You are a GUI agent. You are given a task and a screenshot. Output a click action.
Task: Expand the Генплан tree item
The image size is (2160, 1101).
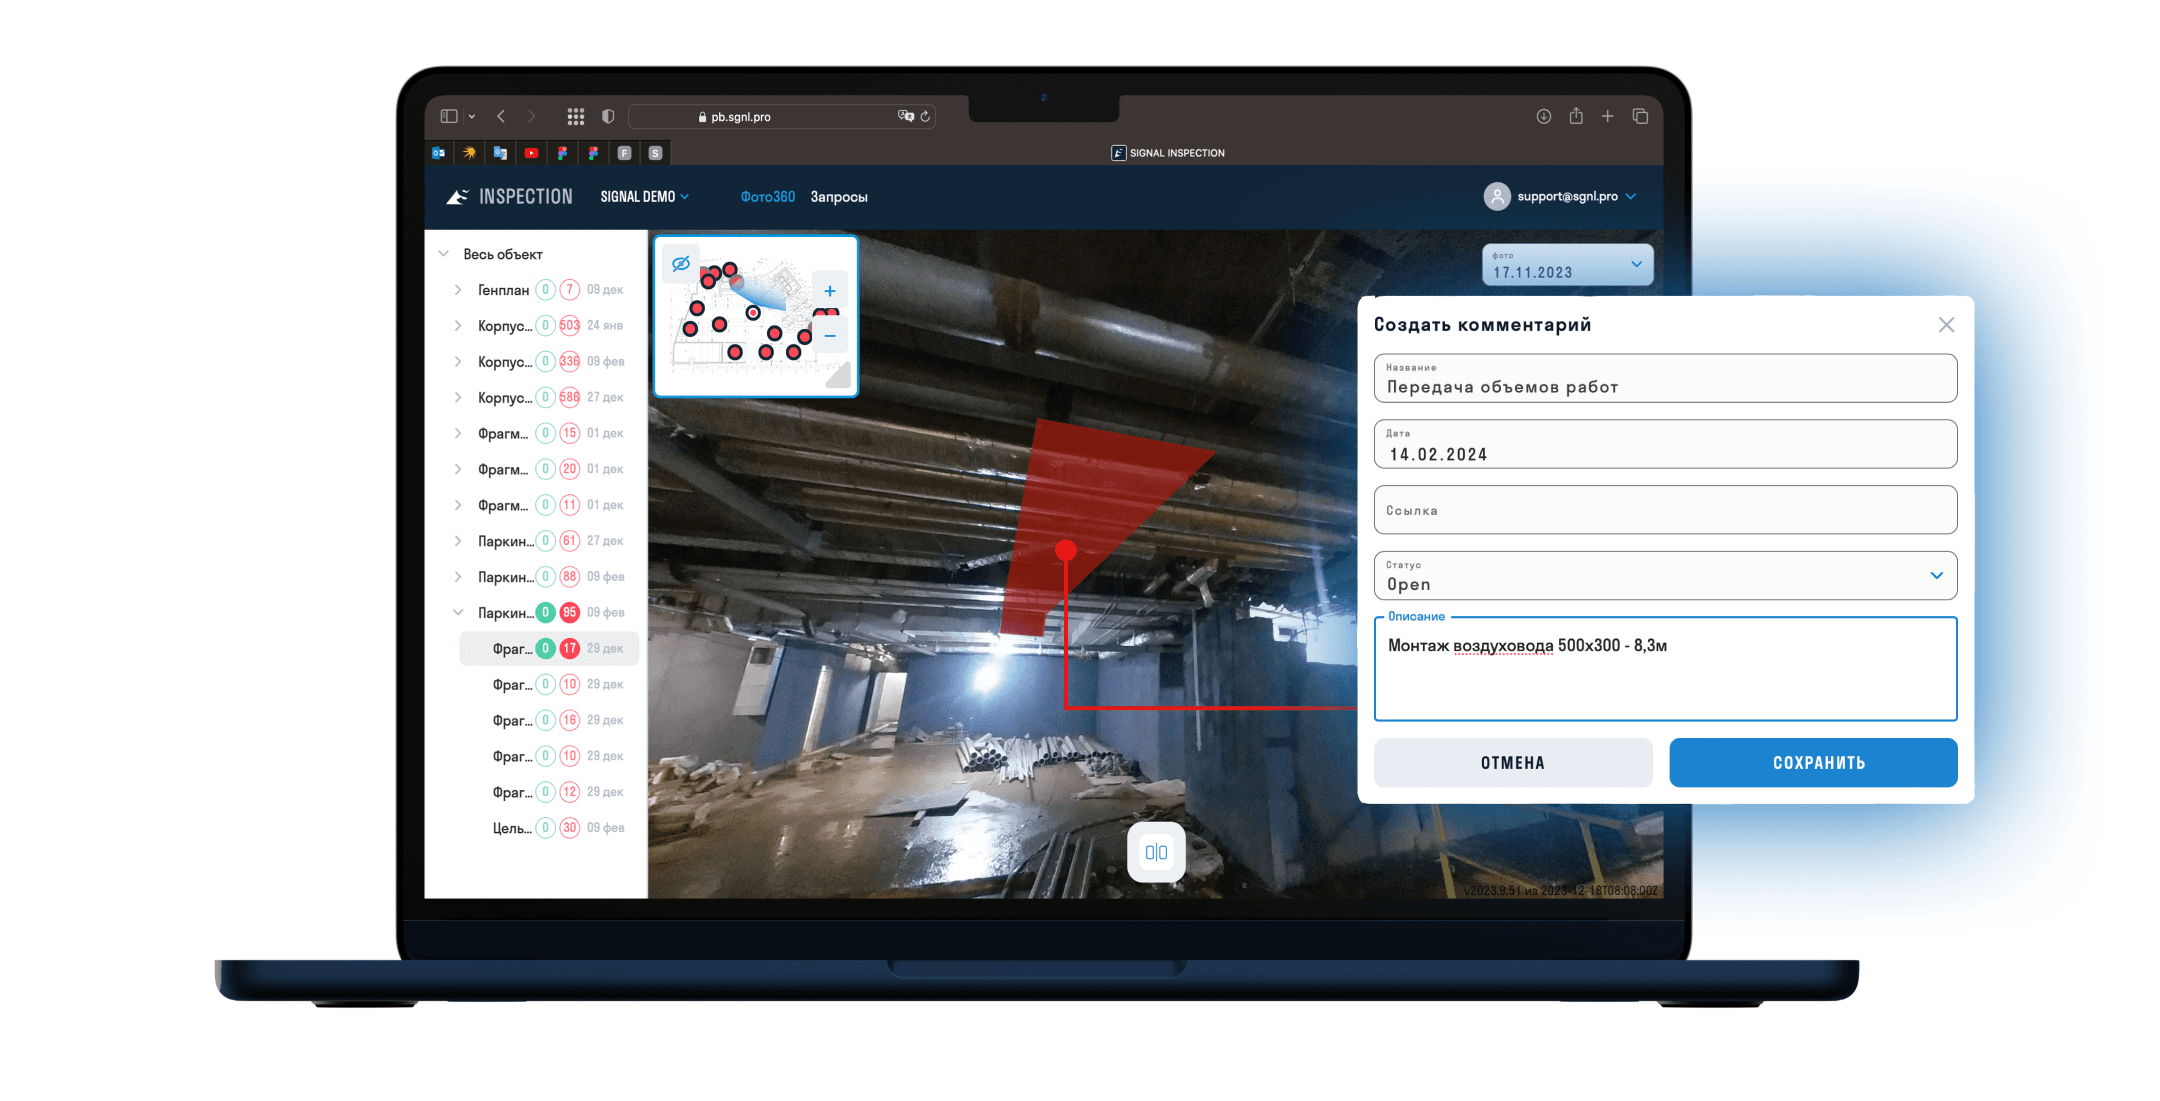(x=458, y=290)
